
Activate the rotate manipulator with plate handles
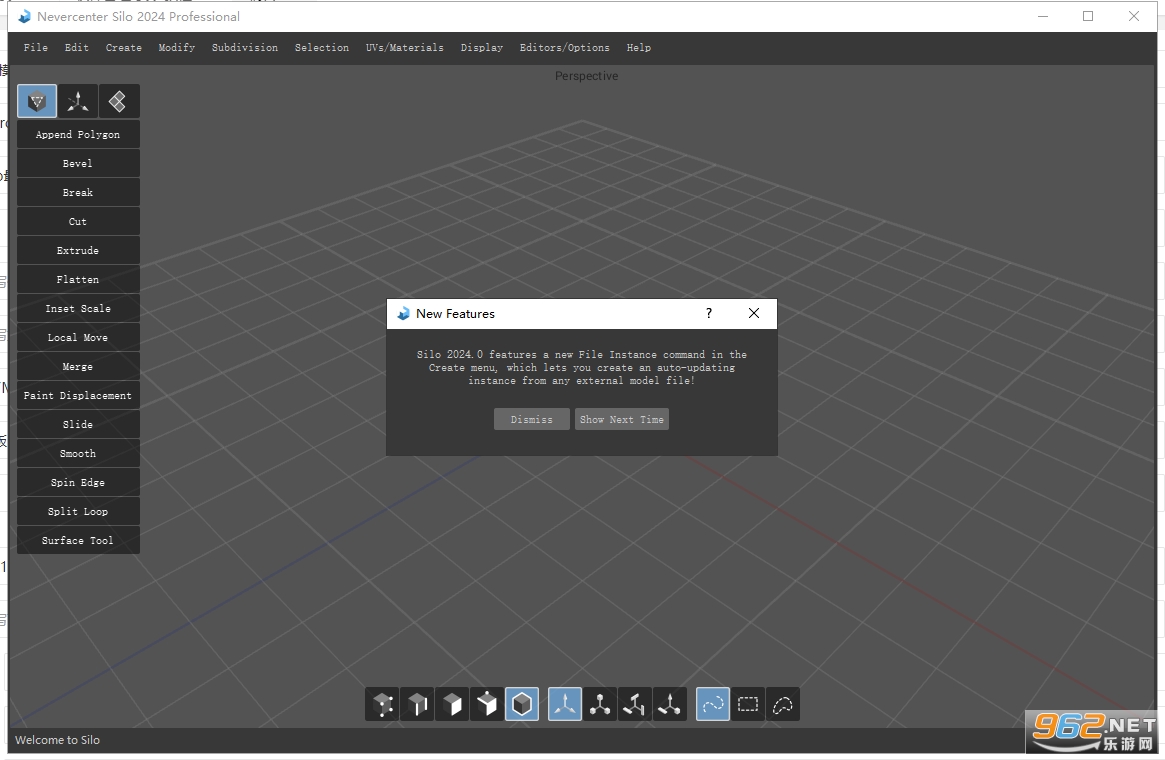coord(634,704)
